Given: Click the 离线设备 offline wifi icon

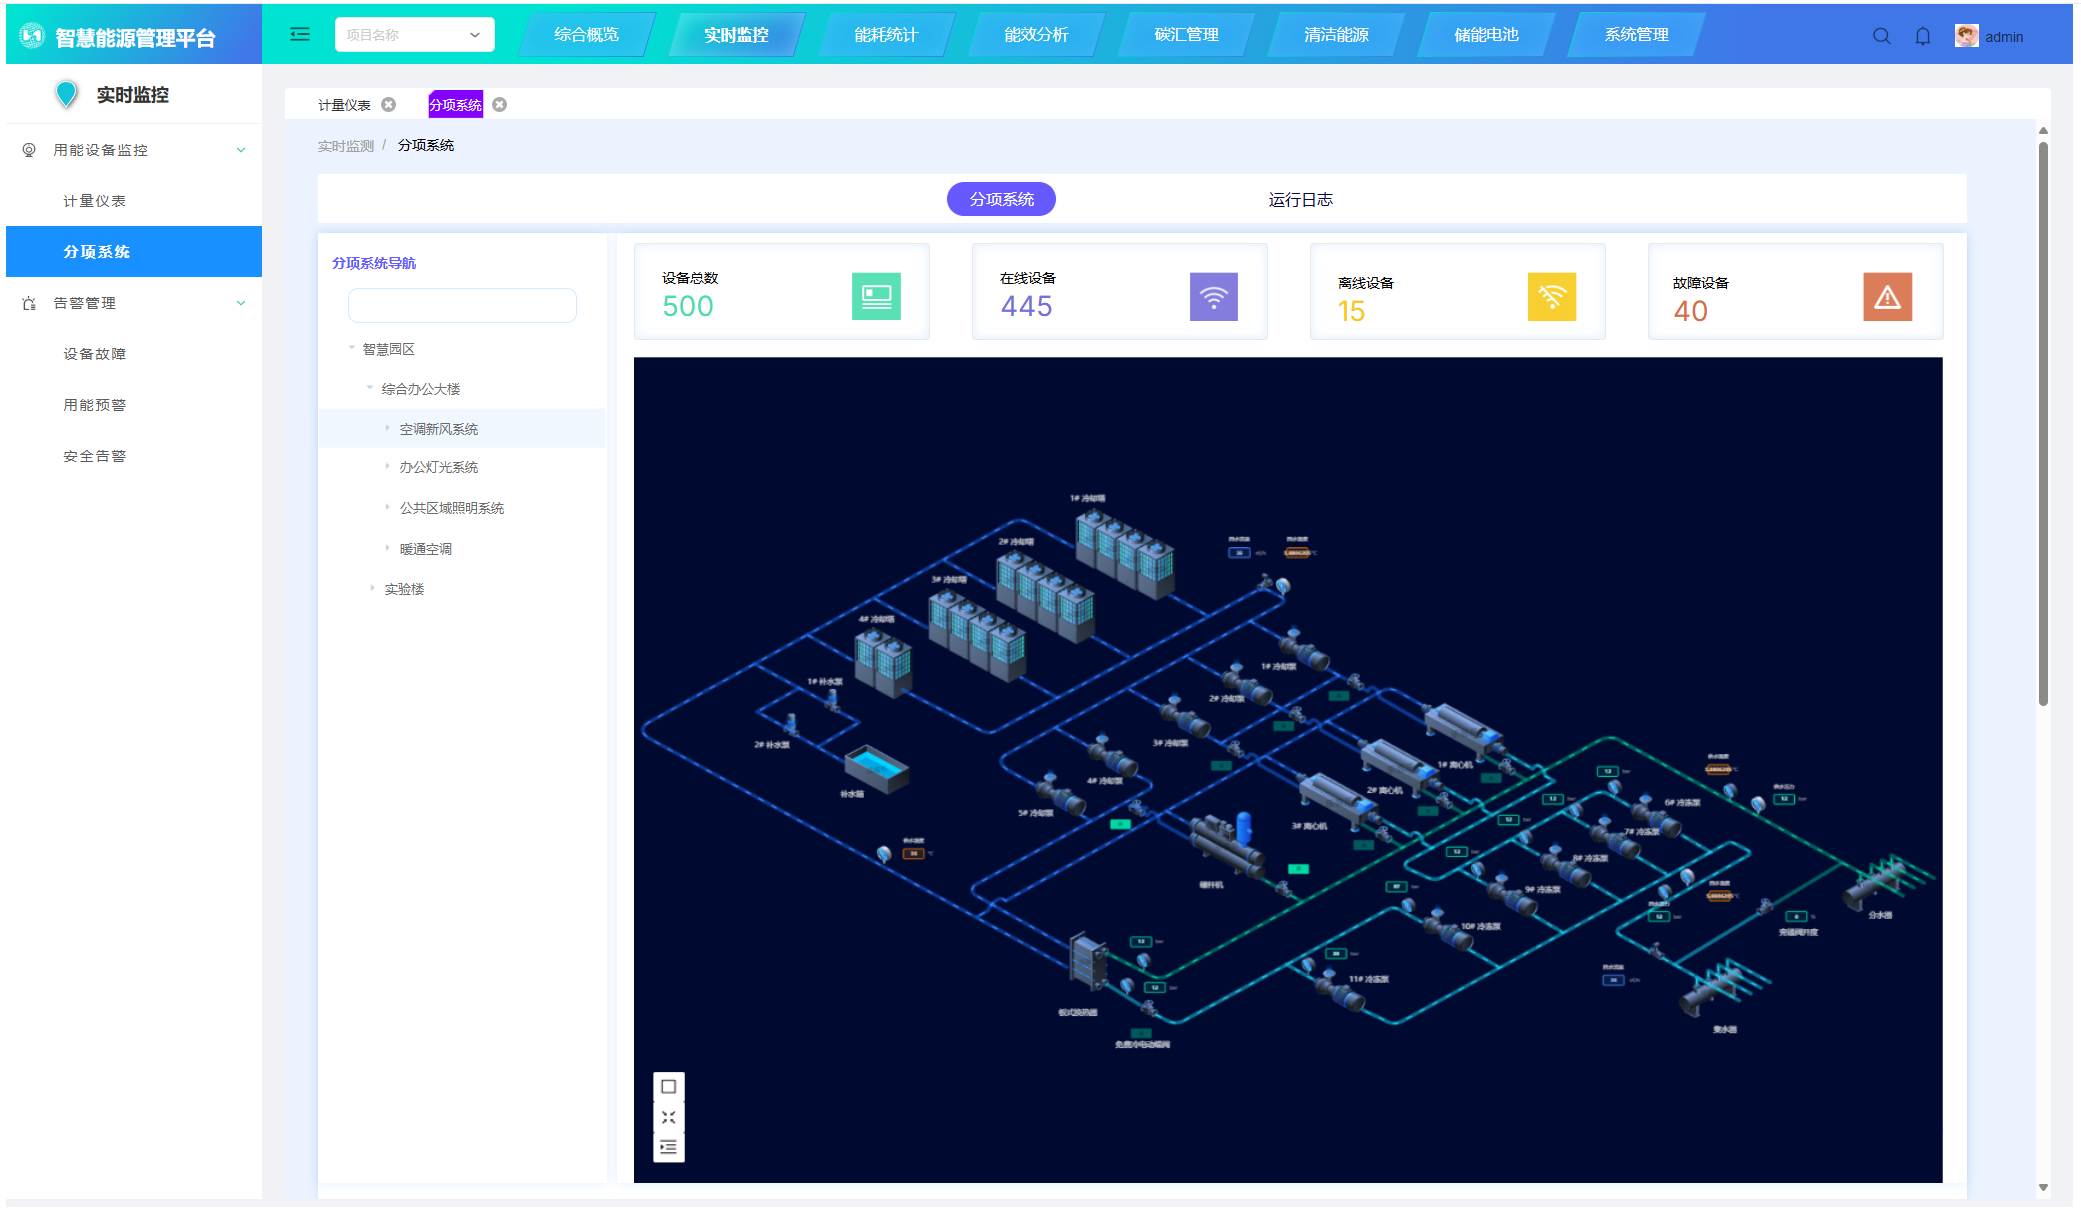Looking at the screenshot, I should click(1551, 297).
